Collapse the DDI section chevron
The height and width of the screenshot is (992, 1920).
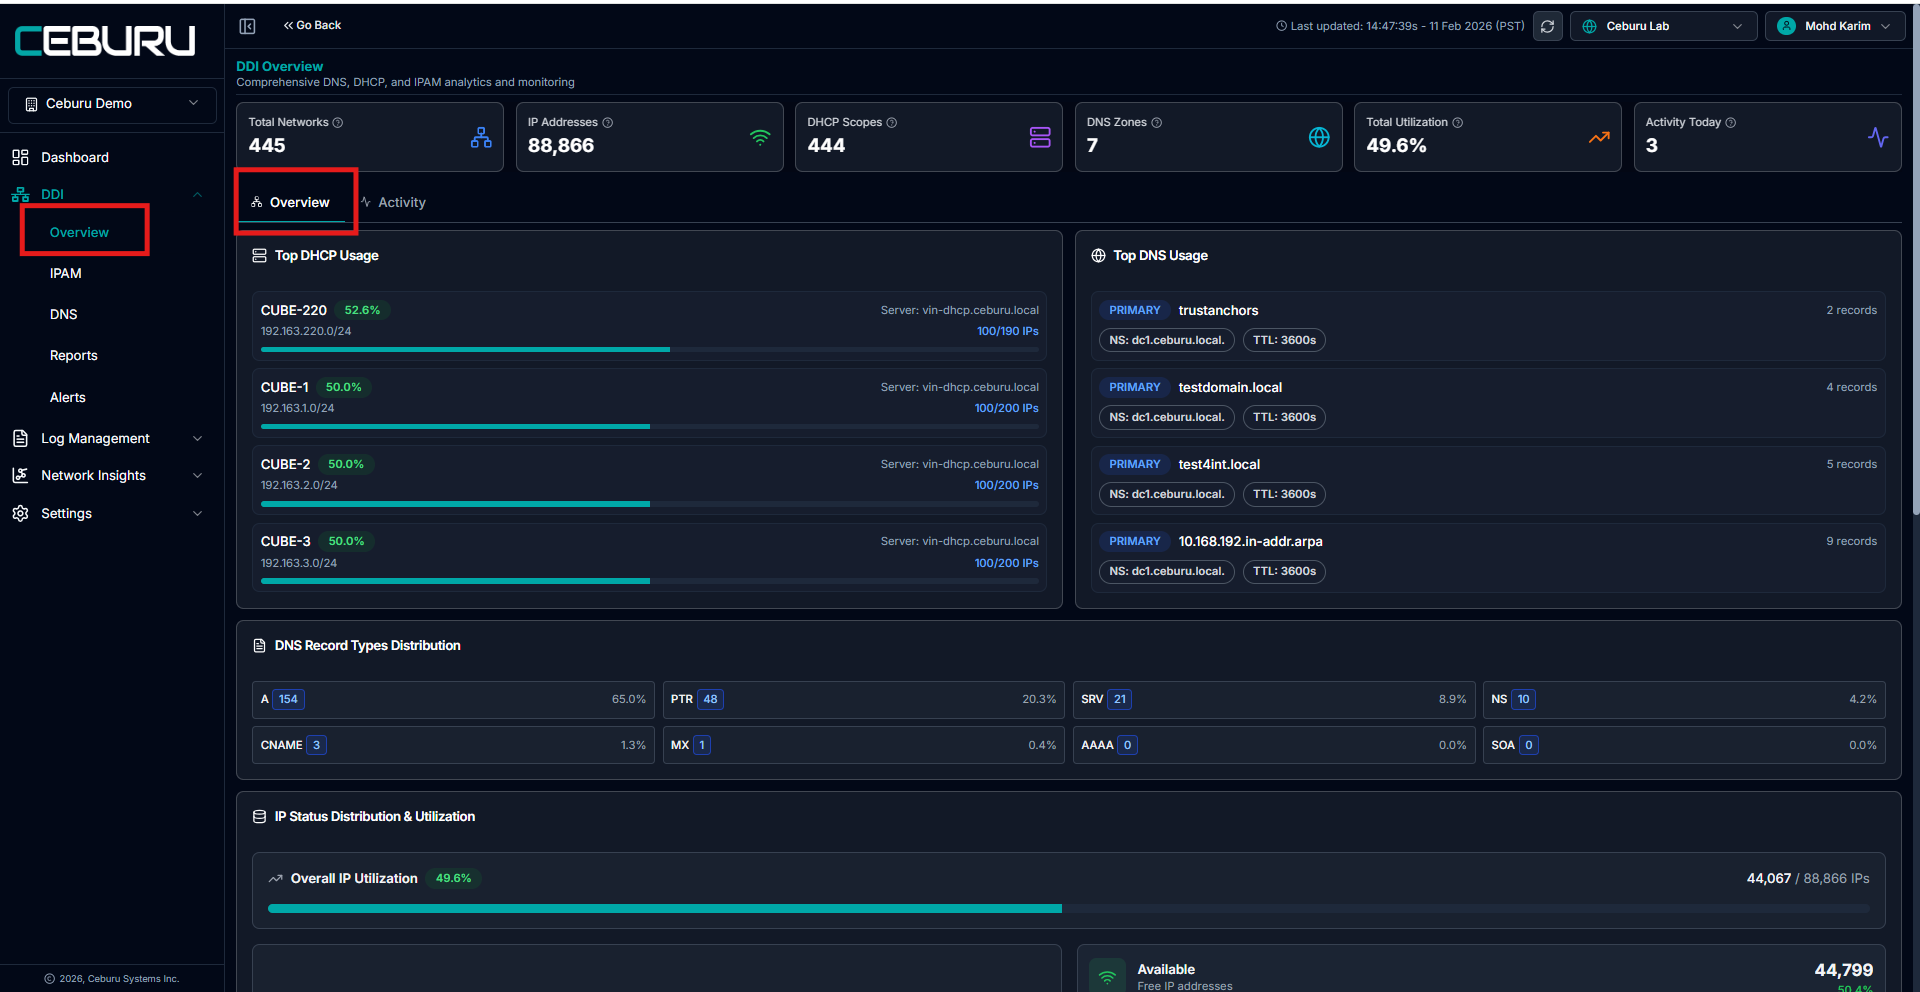[x=197, y=195]
